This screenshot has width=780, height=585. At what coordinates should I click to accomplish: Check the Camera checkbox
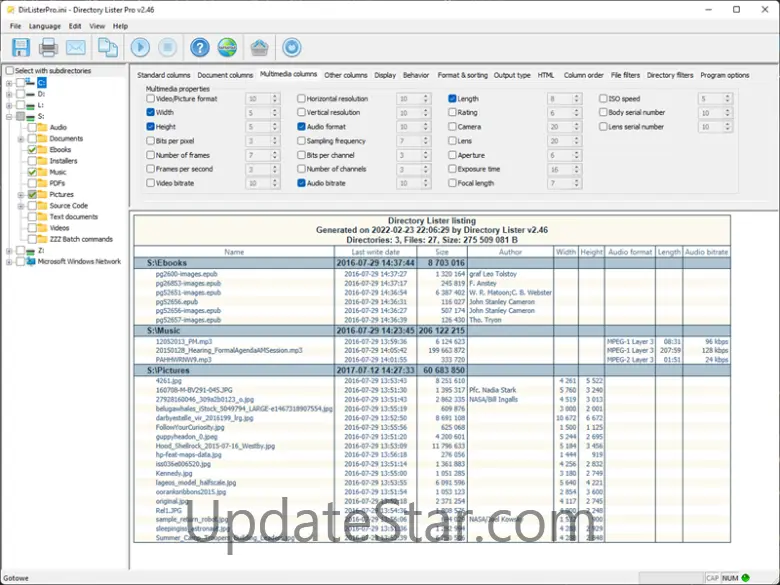(452, 126)
